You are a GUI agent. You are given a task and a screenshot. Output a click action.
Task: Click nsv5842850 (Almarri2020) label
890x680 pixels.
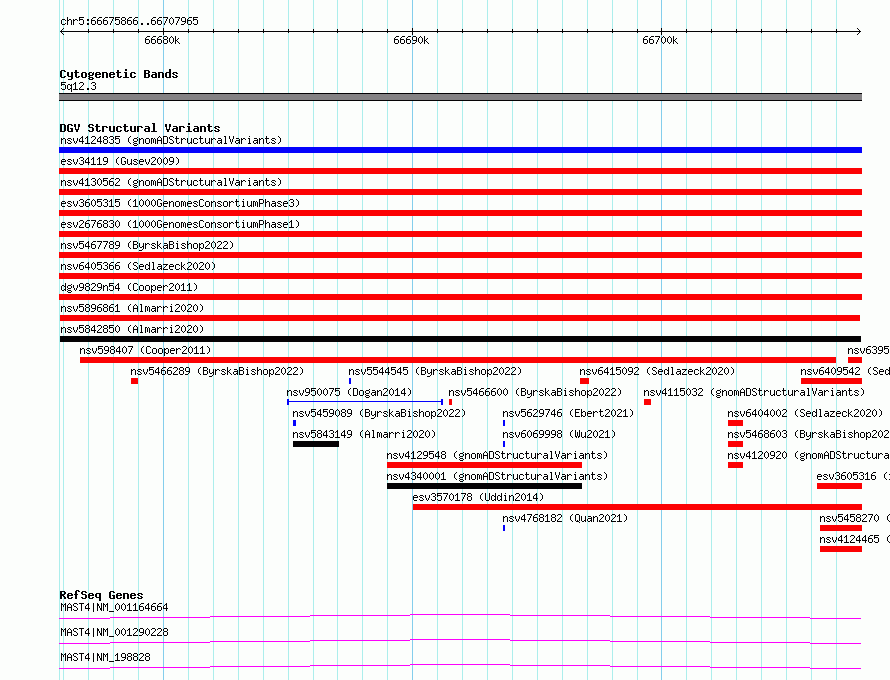[132, 329]
